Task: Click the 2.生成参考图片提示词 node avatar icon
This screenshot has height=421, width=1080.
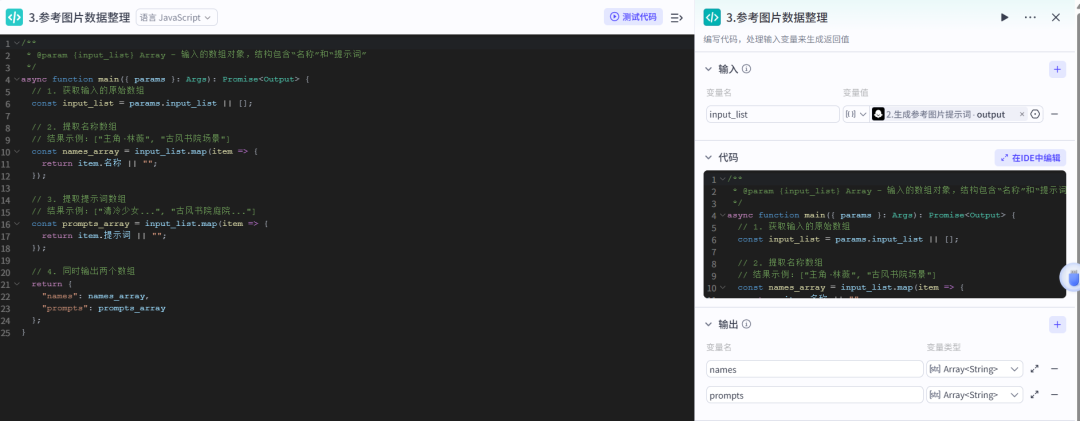Action: [878, 114]
